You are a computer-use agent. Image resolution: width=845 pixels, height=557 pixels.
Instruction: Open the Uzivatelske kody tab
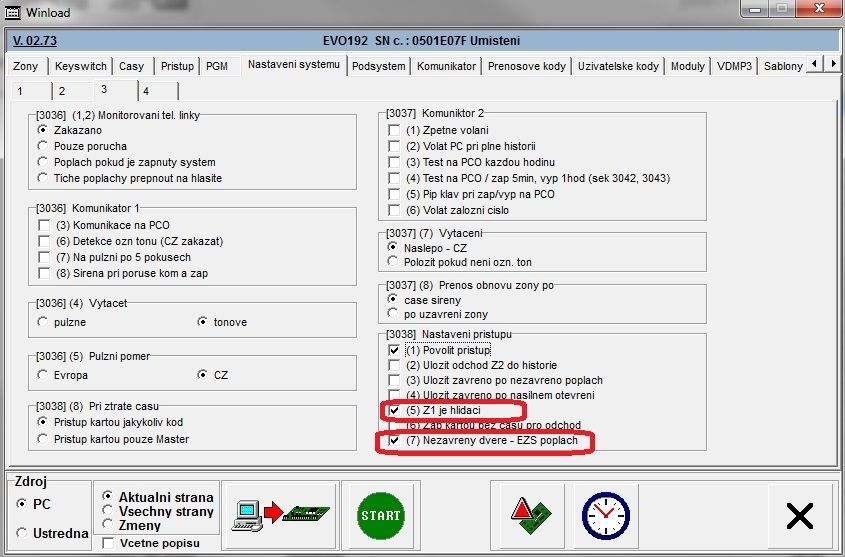(x=619, y=67)
